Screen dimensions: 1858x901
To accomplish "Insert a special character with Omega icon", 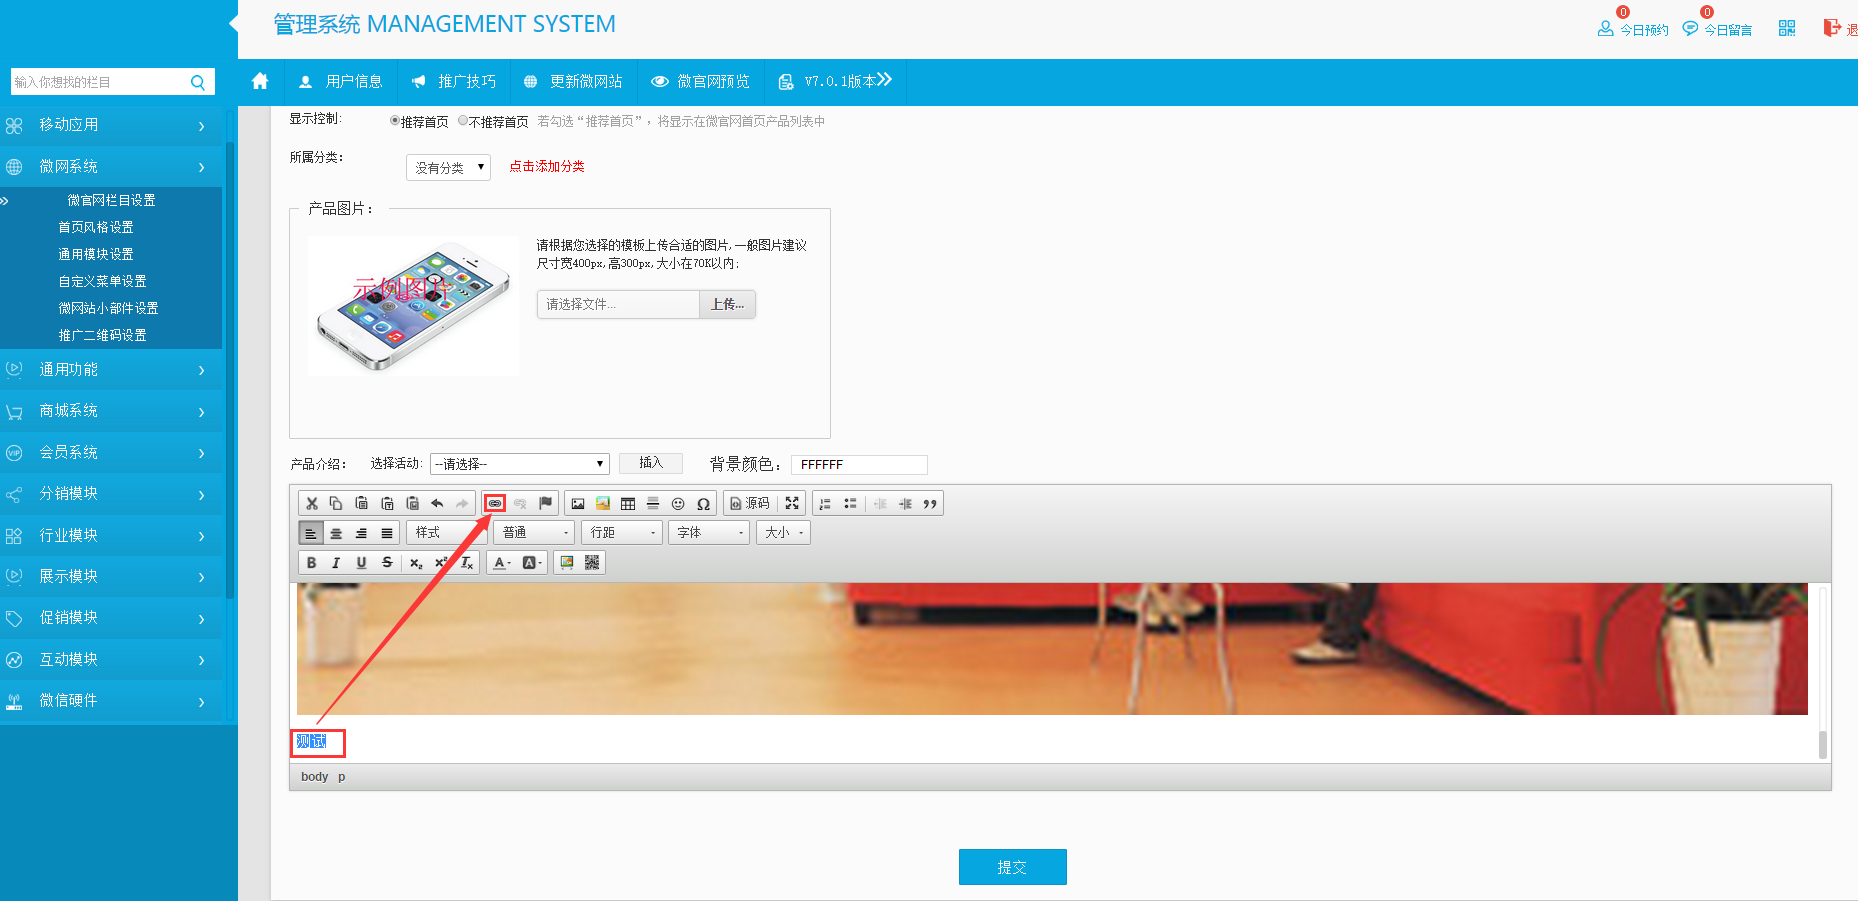I will pyautogui.click(x=703, y=503).
